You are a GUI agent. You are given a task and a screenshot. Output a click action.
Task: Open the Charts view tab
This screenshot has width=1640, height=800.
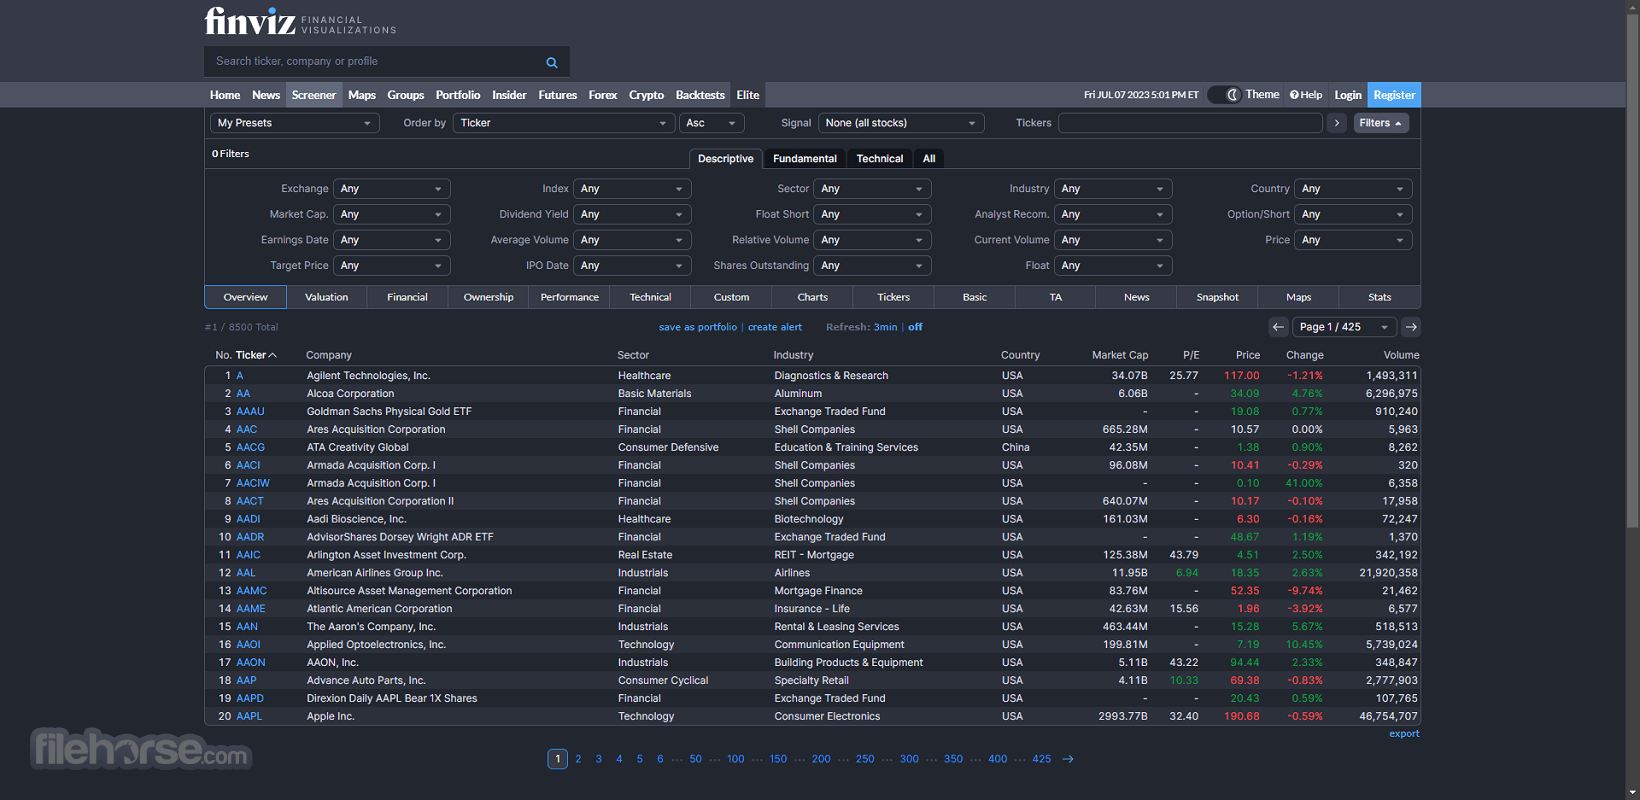click(x=813, y=297)
